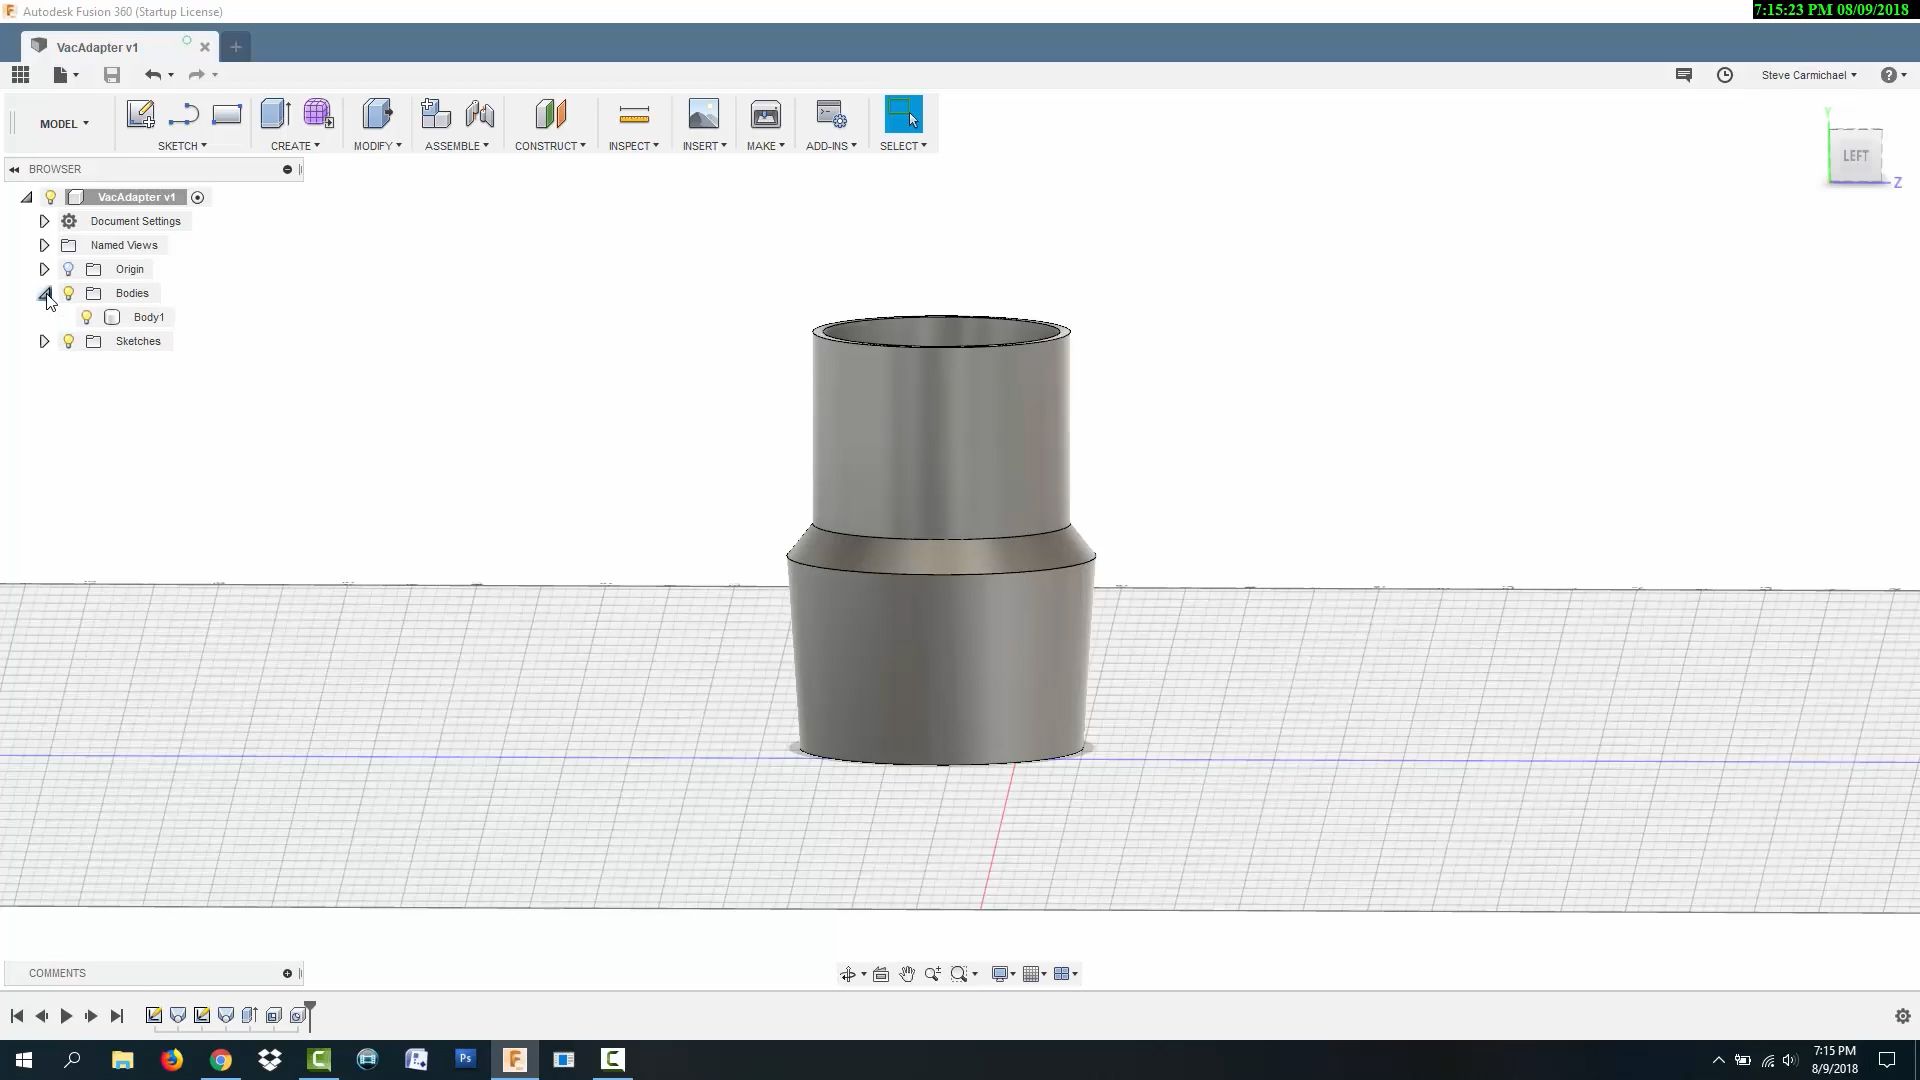Toggle Origin folder visibility
This screenshot has height=1080, width=1920.
(x=68, y=269)
